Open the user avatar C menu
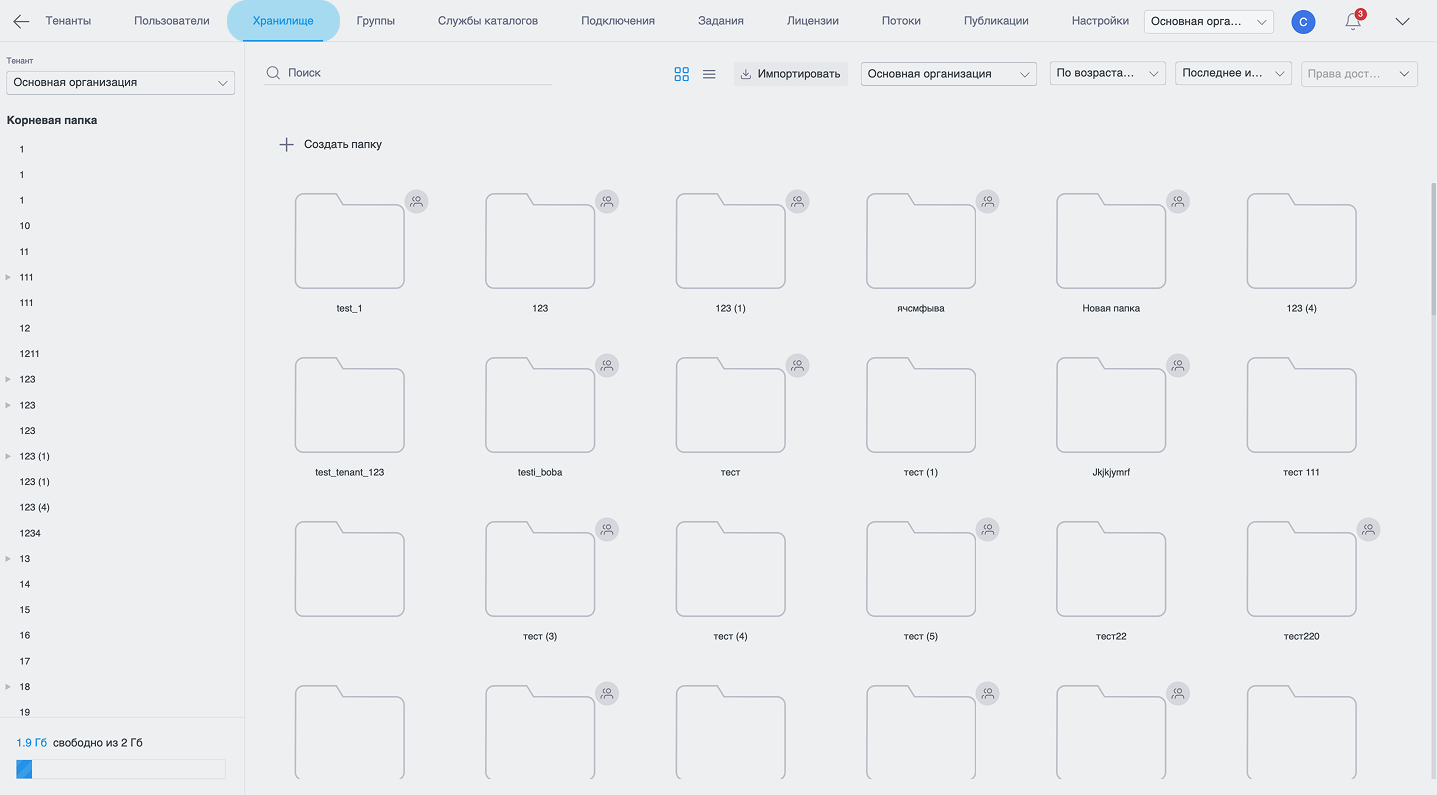 tap(1303, 22)
